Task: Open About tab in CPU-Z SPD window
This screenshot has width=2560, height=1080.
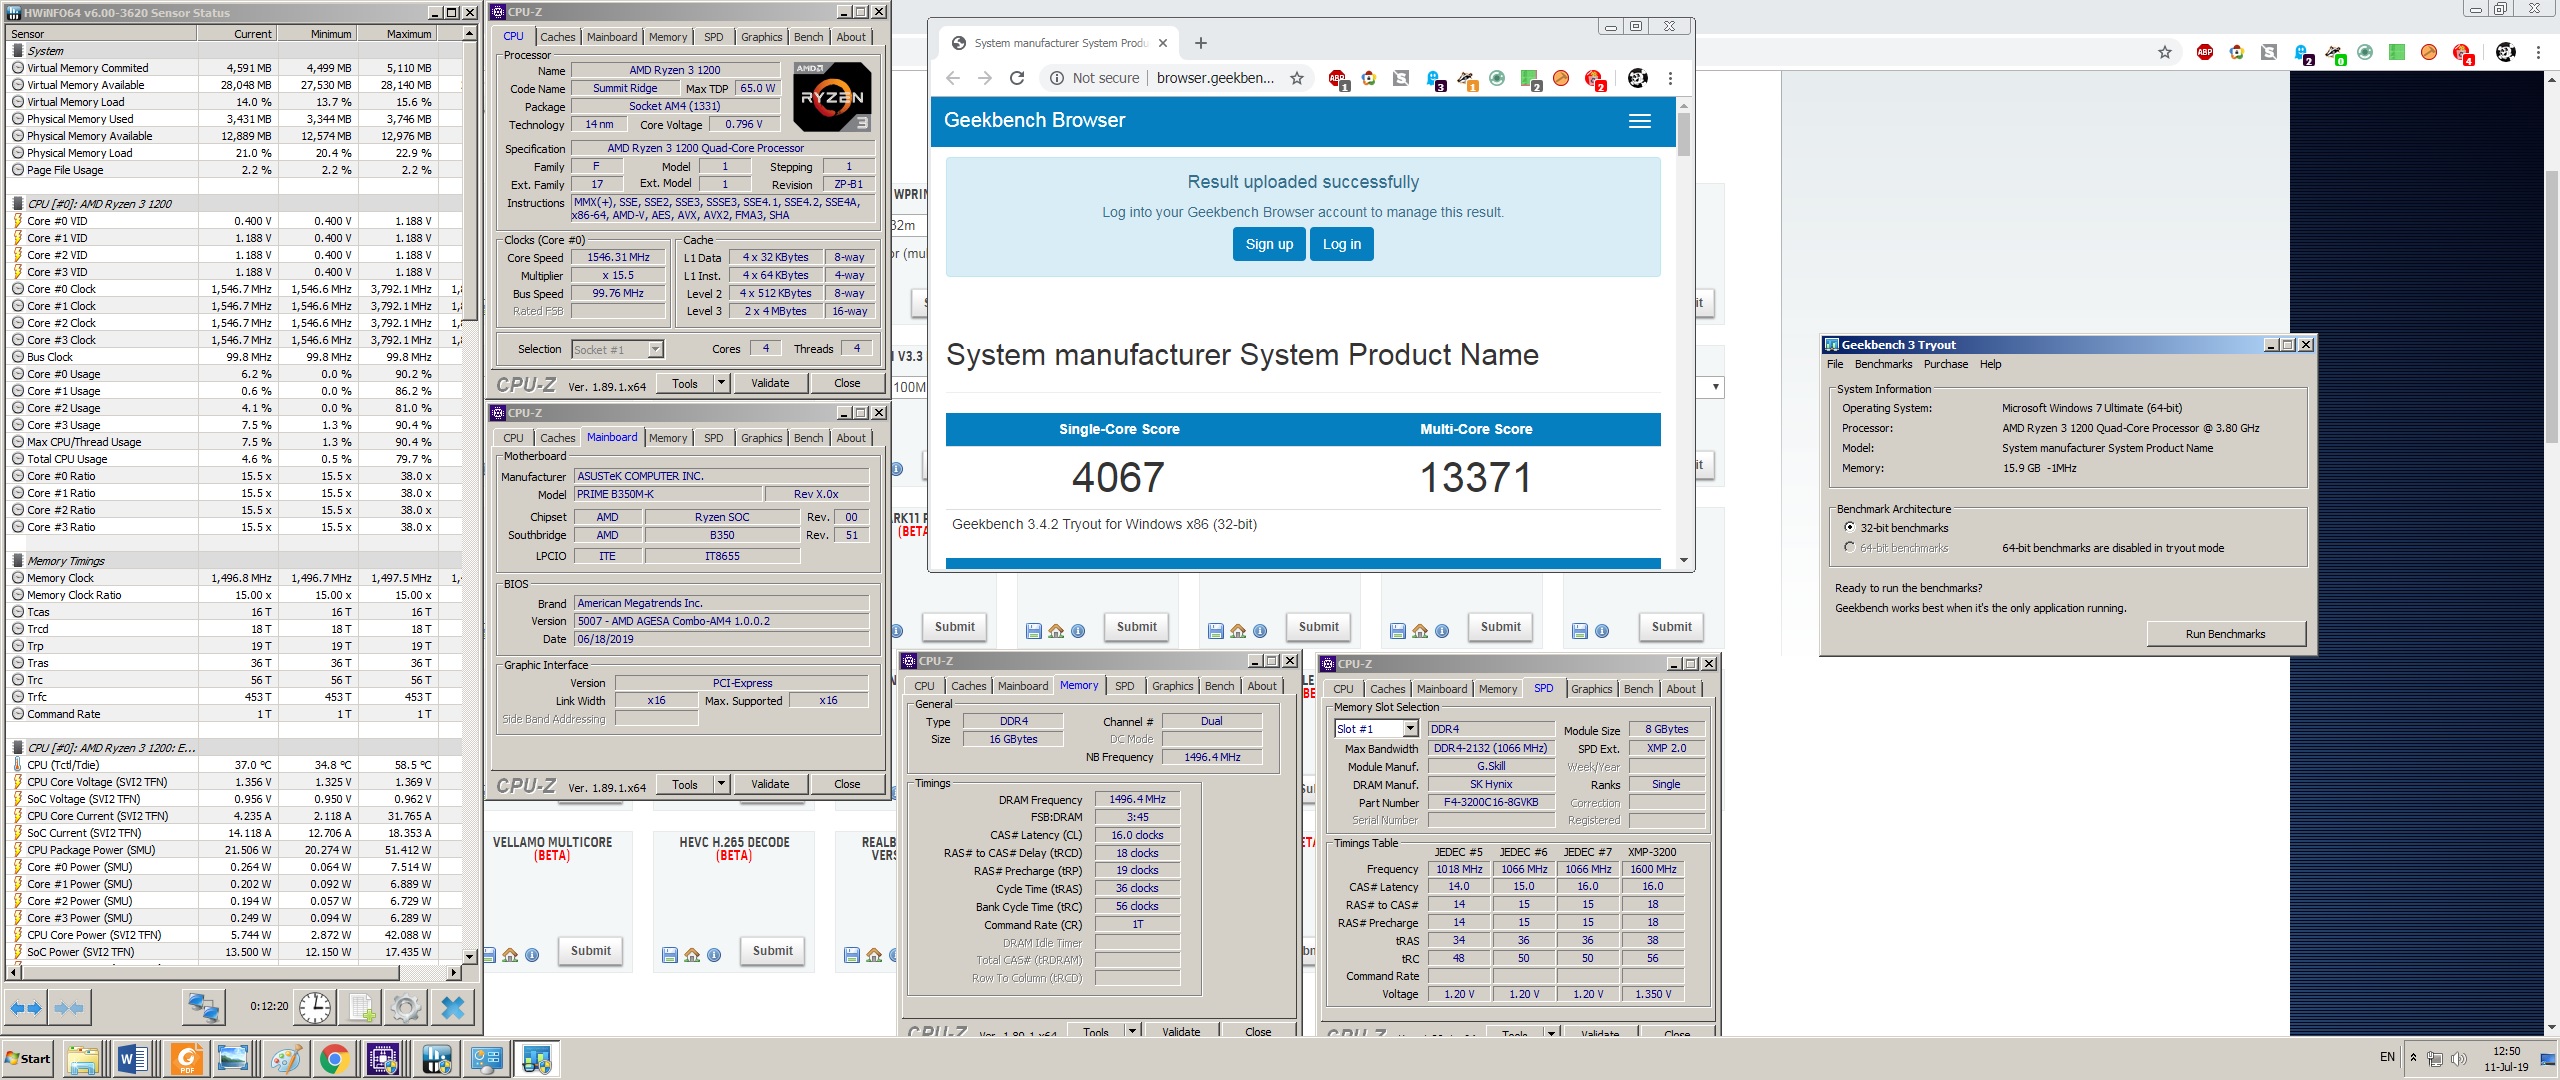Action: [x=1680, y=689]
